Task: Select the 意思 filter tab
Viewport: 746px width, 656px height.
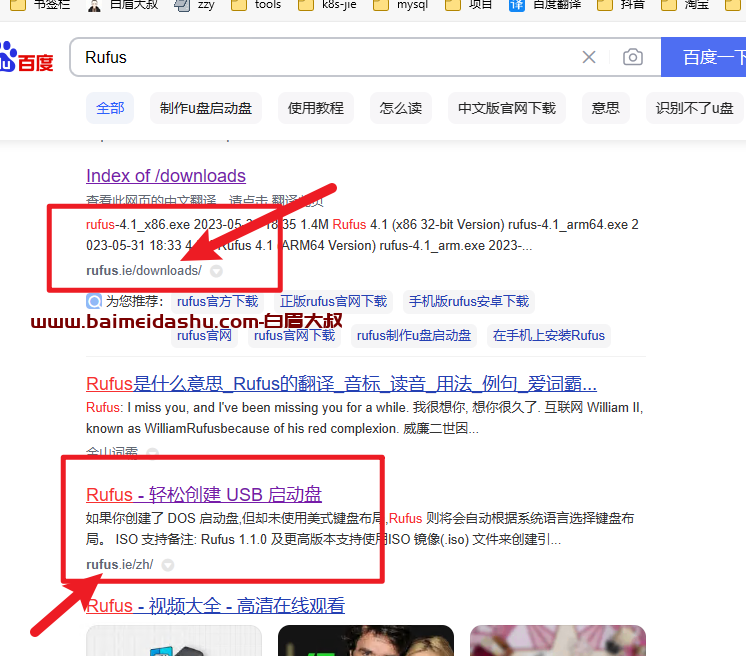Action: coord(605,108)
